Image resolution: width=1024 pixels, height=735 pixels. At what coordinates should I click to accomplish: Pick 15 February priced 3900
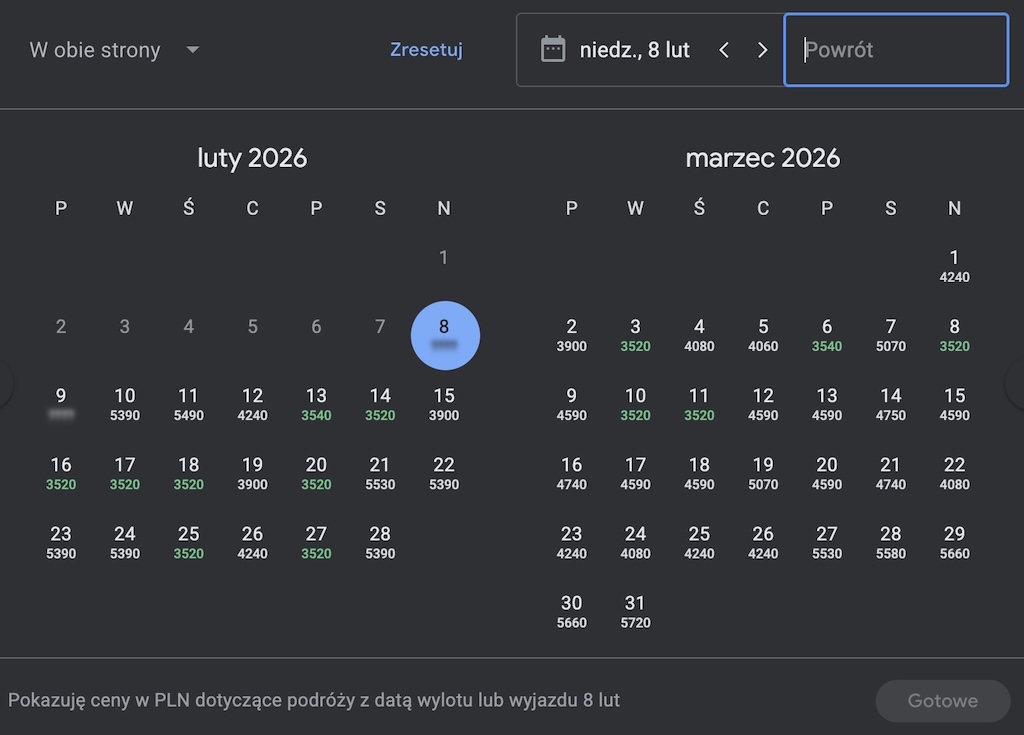point(444,404)
